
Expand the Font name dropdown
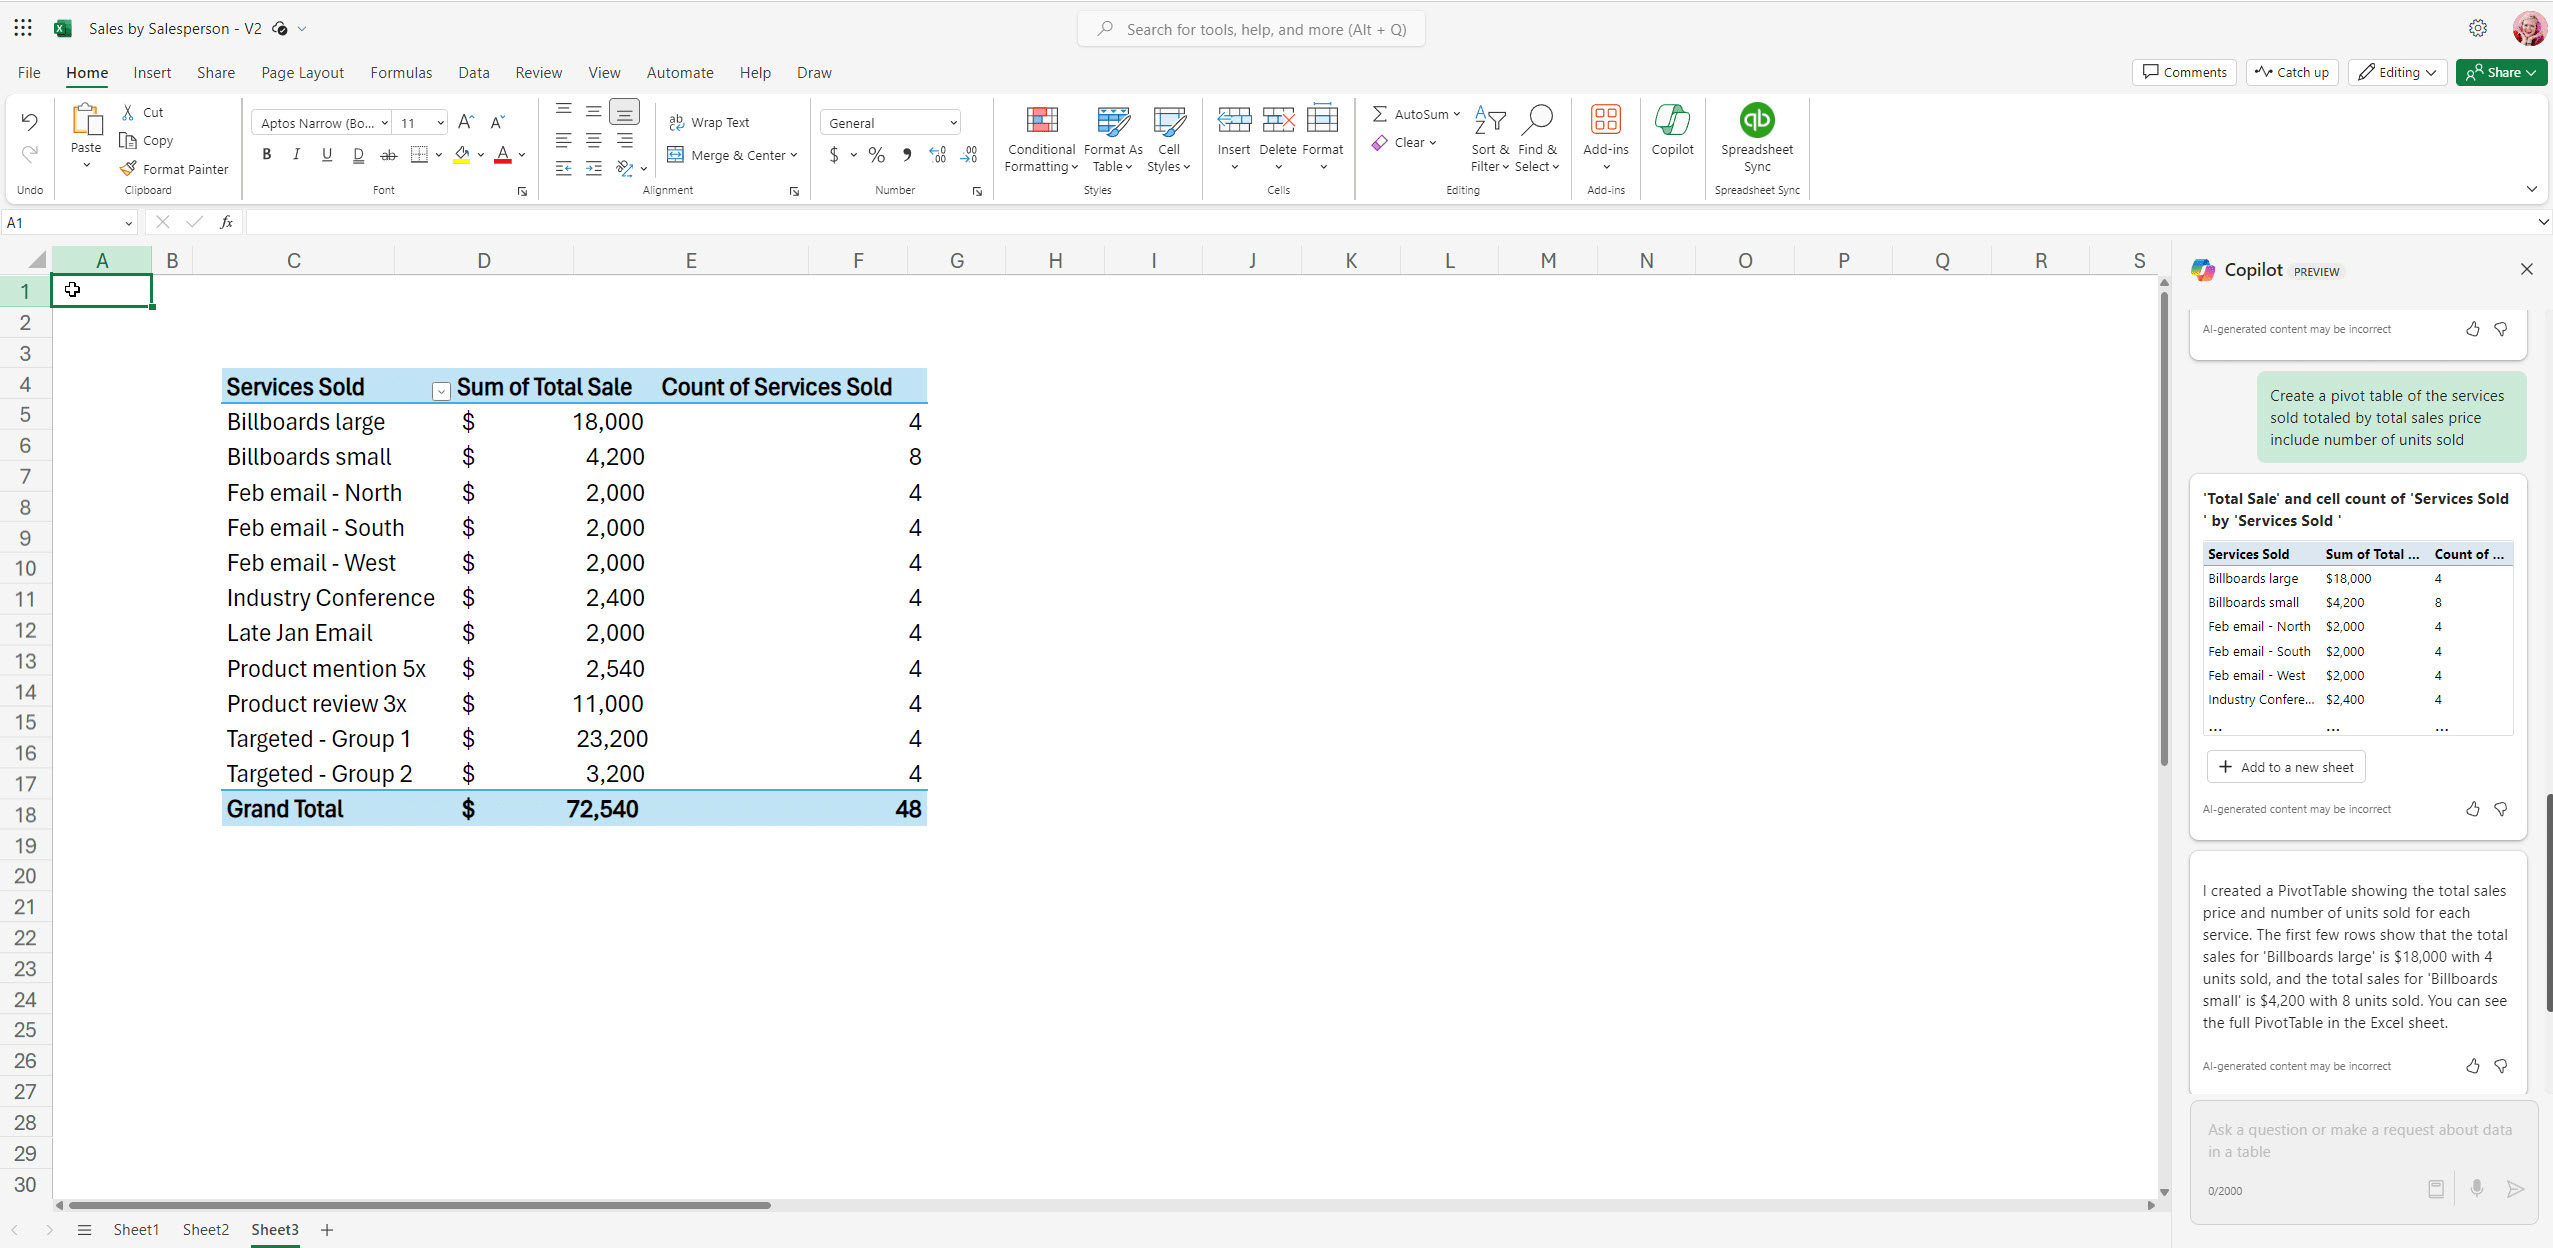click(387, 122)
